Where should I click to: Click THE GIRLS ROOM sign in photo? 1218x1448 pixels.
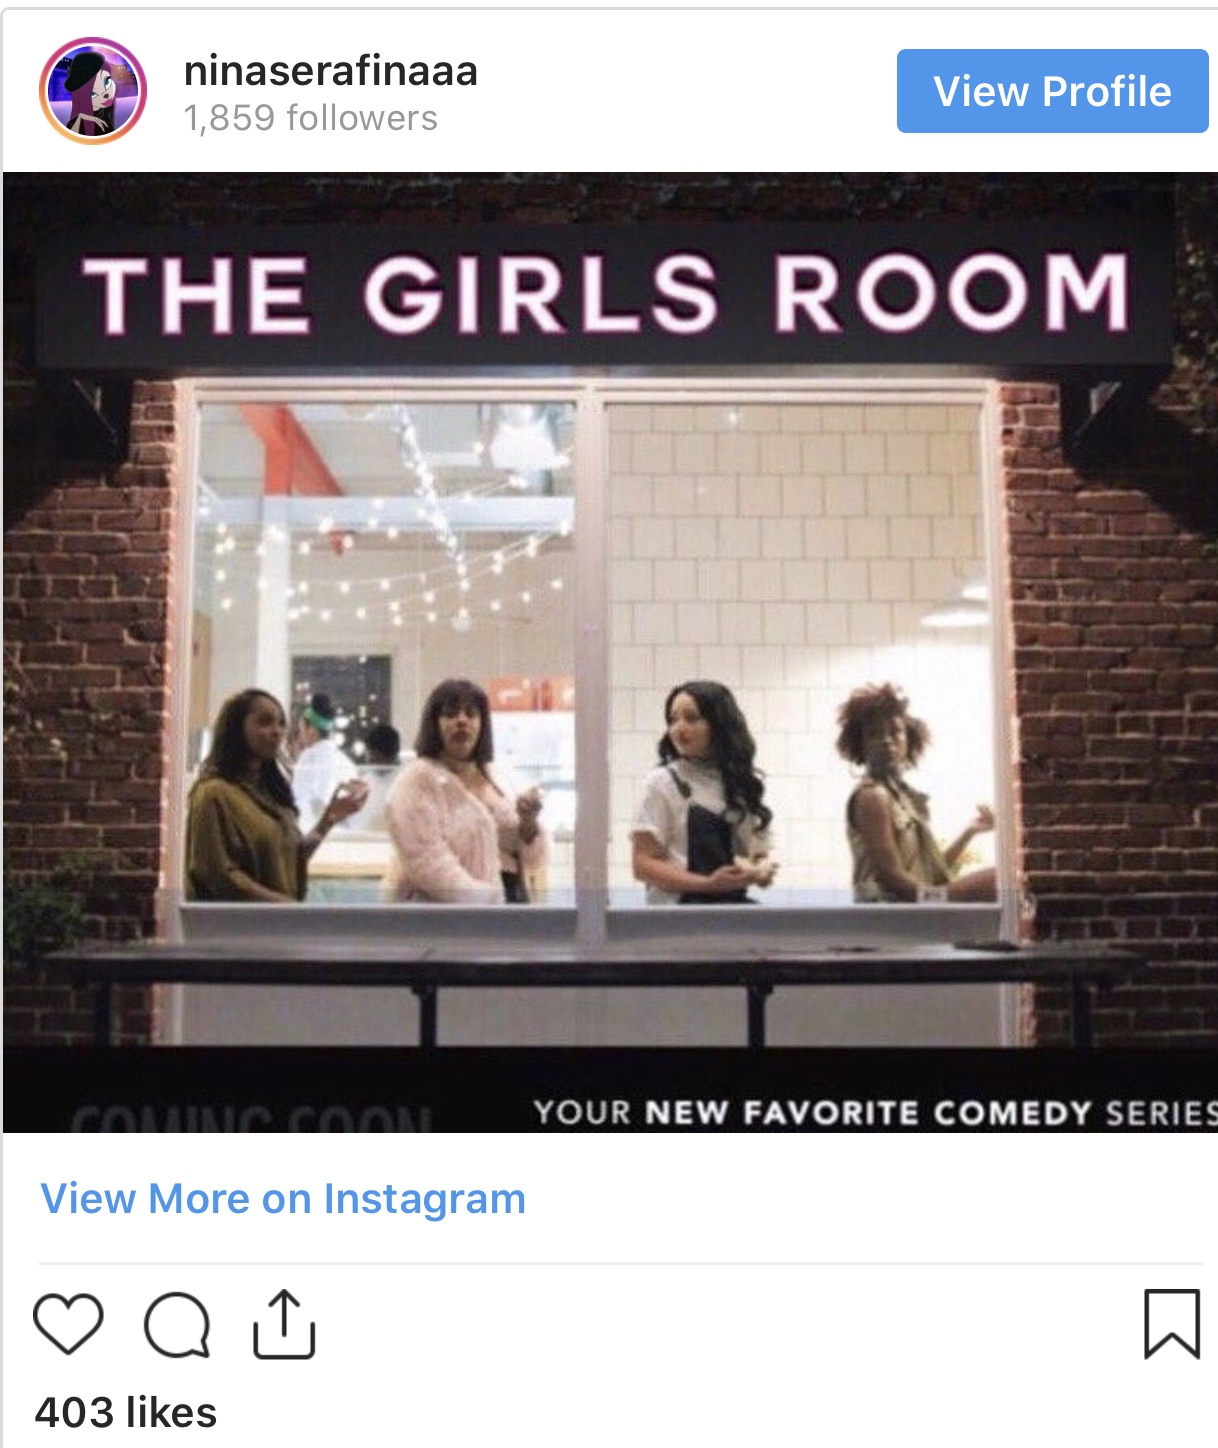606,293
